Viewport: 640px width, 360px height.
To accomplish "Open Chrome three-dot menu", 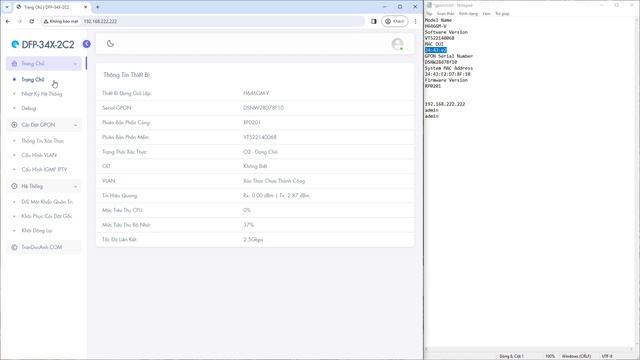I will [416, 21].
